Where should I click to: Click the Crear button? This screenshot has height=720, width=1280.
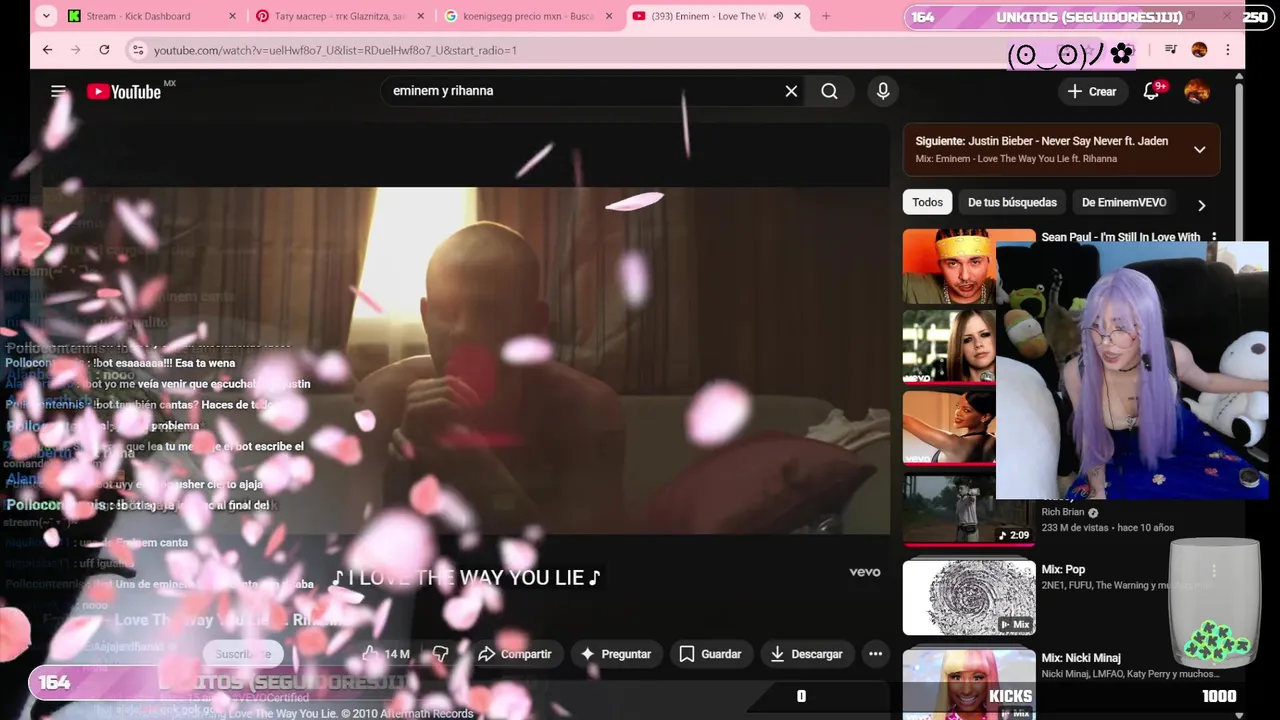point(1091,91)
